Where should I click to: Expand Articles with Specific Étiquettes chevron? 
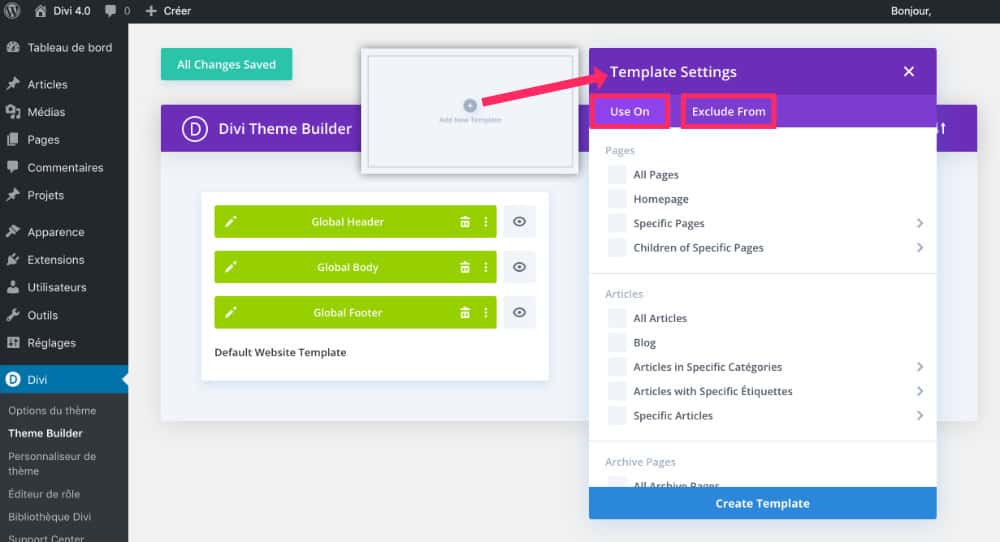point(920,391)
